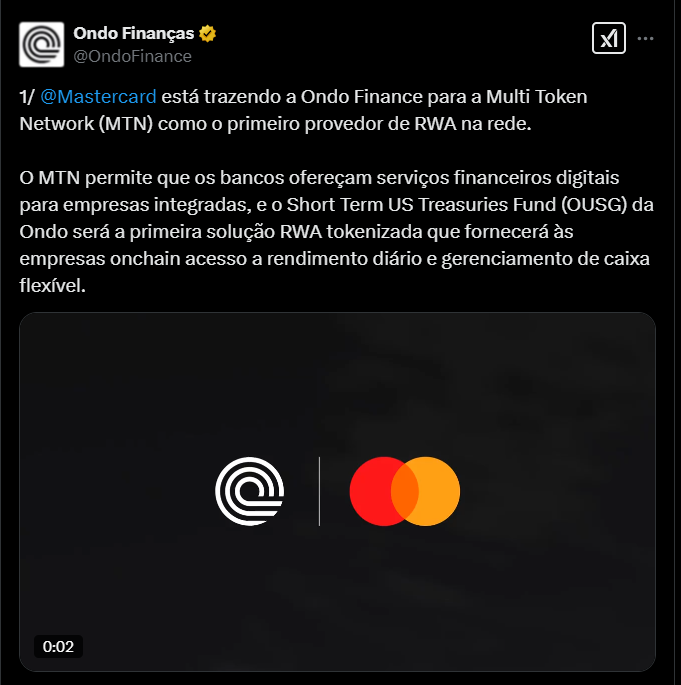This screenshot has width=681, height=685.
Task: Click the 'Multi Token' text in post
Action: [536, 97]
